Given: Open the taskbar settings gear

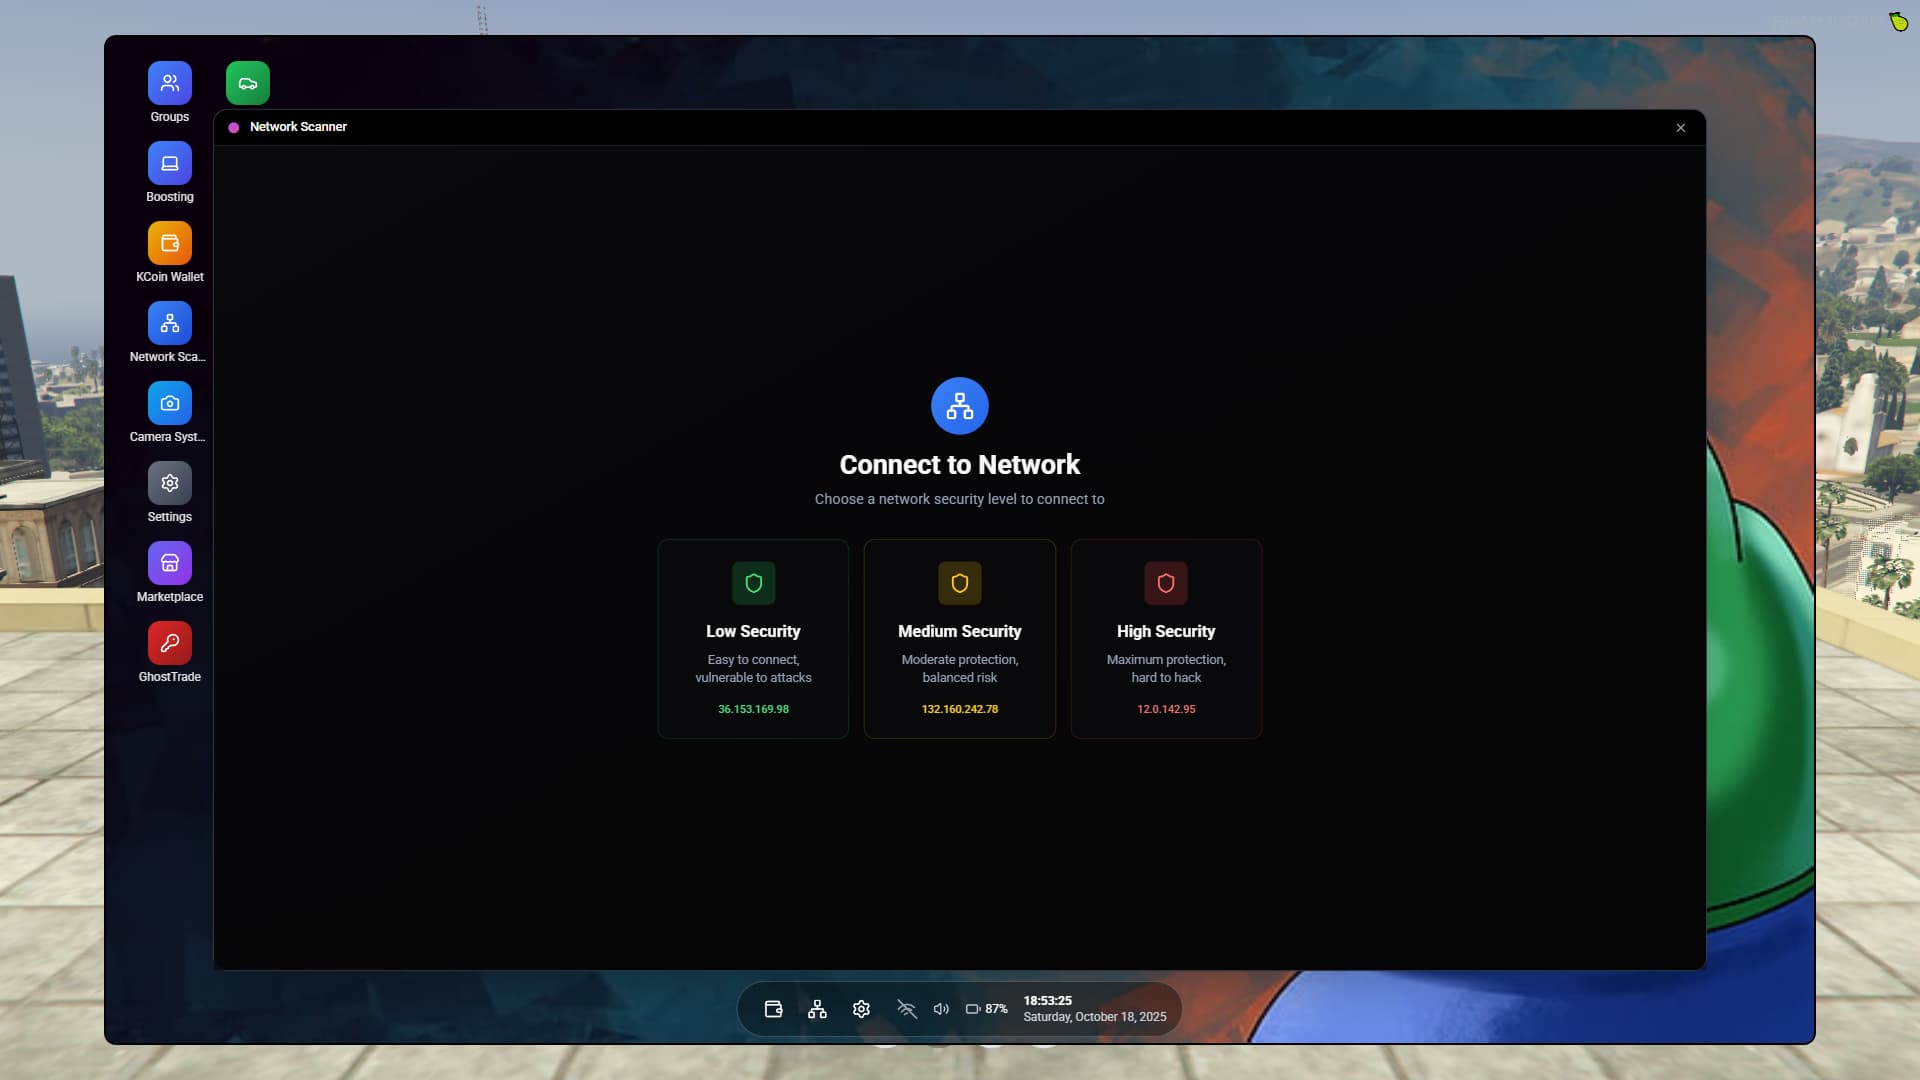Looking at the screenshot, I should point(861,1009).
